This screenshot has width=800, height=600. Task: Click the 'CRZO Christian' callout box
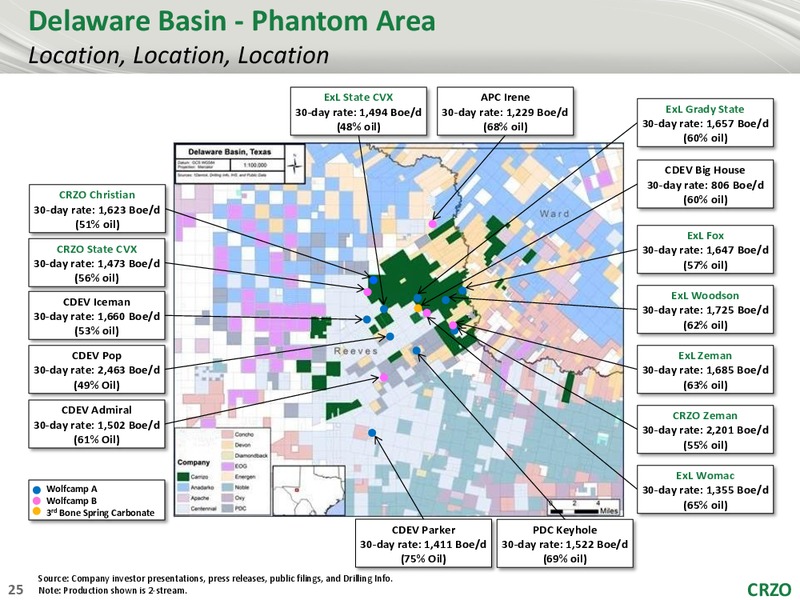(x=97, y=209)
